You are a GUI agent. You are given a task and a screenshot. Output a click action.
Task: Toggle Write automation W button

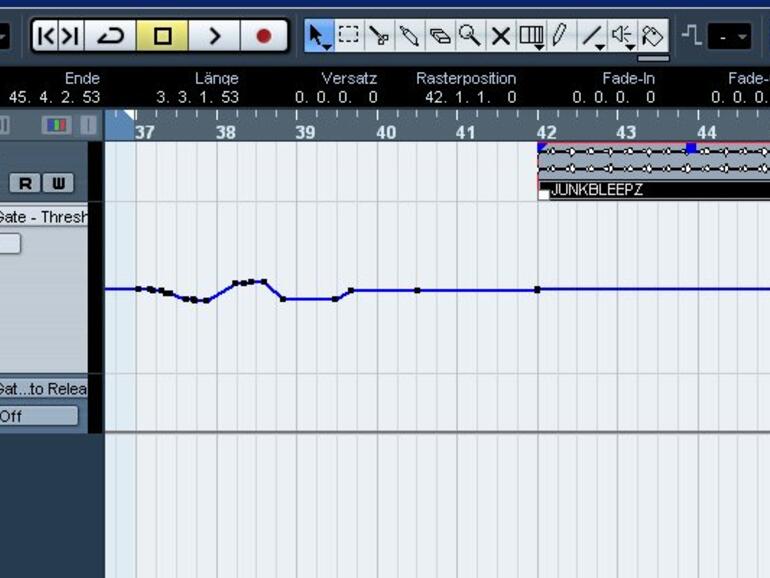pyautogui.click(x=58, y=183)
